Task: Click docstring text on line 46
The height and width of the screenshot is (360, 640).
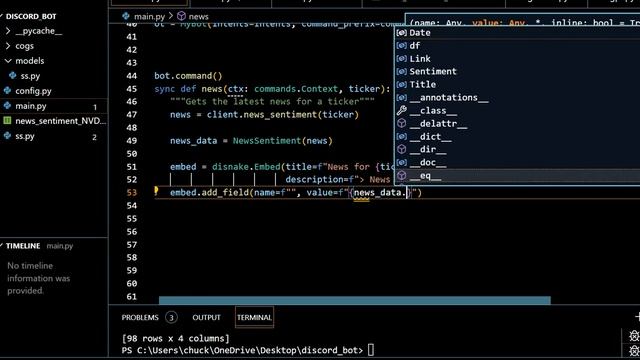Action: (272, 102)
